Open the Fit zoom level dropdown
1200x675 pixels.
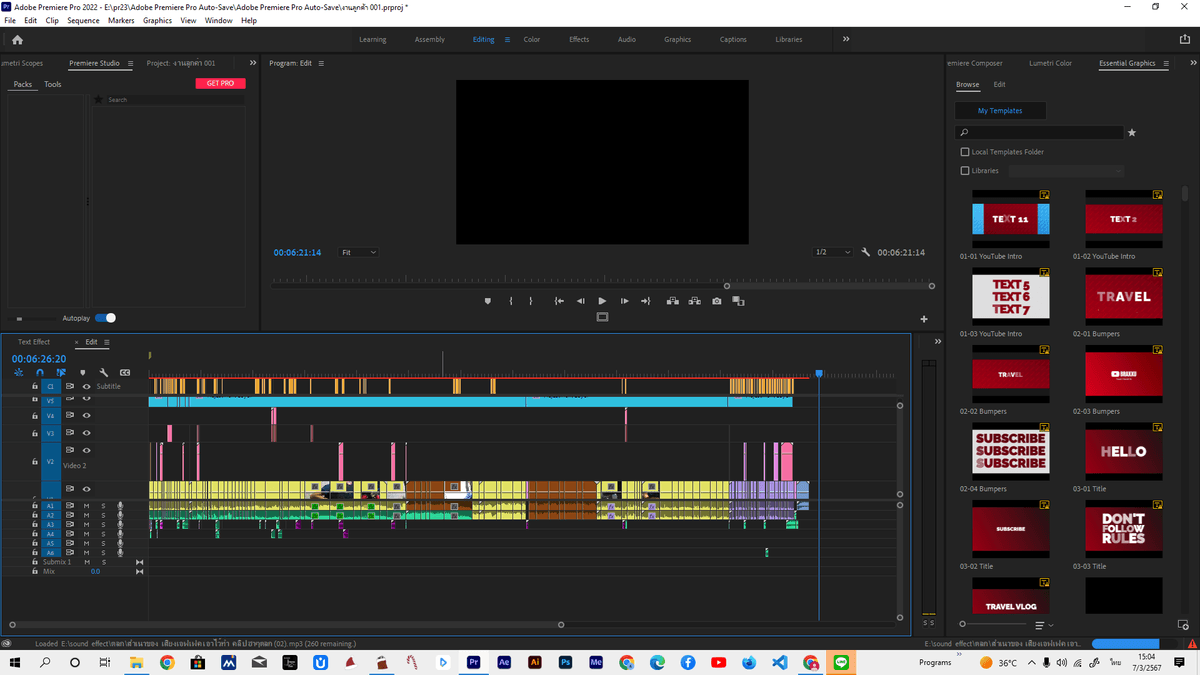click(358, 253)
